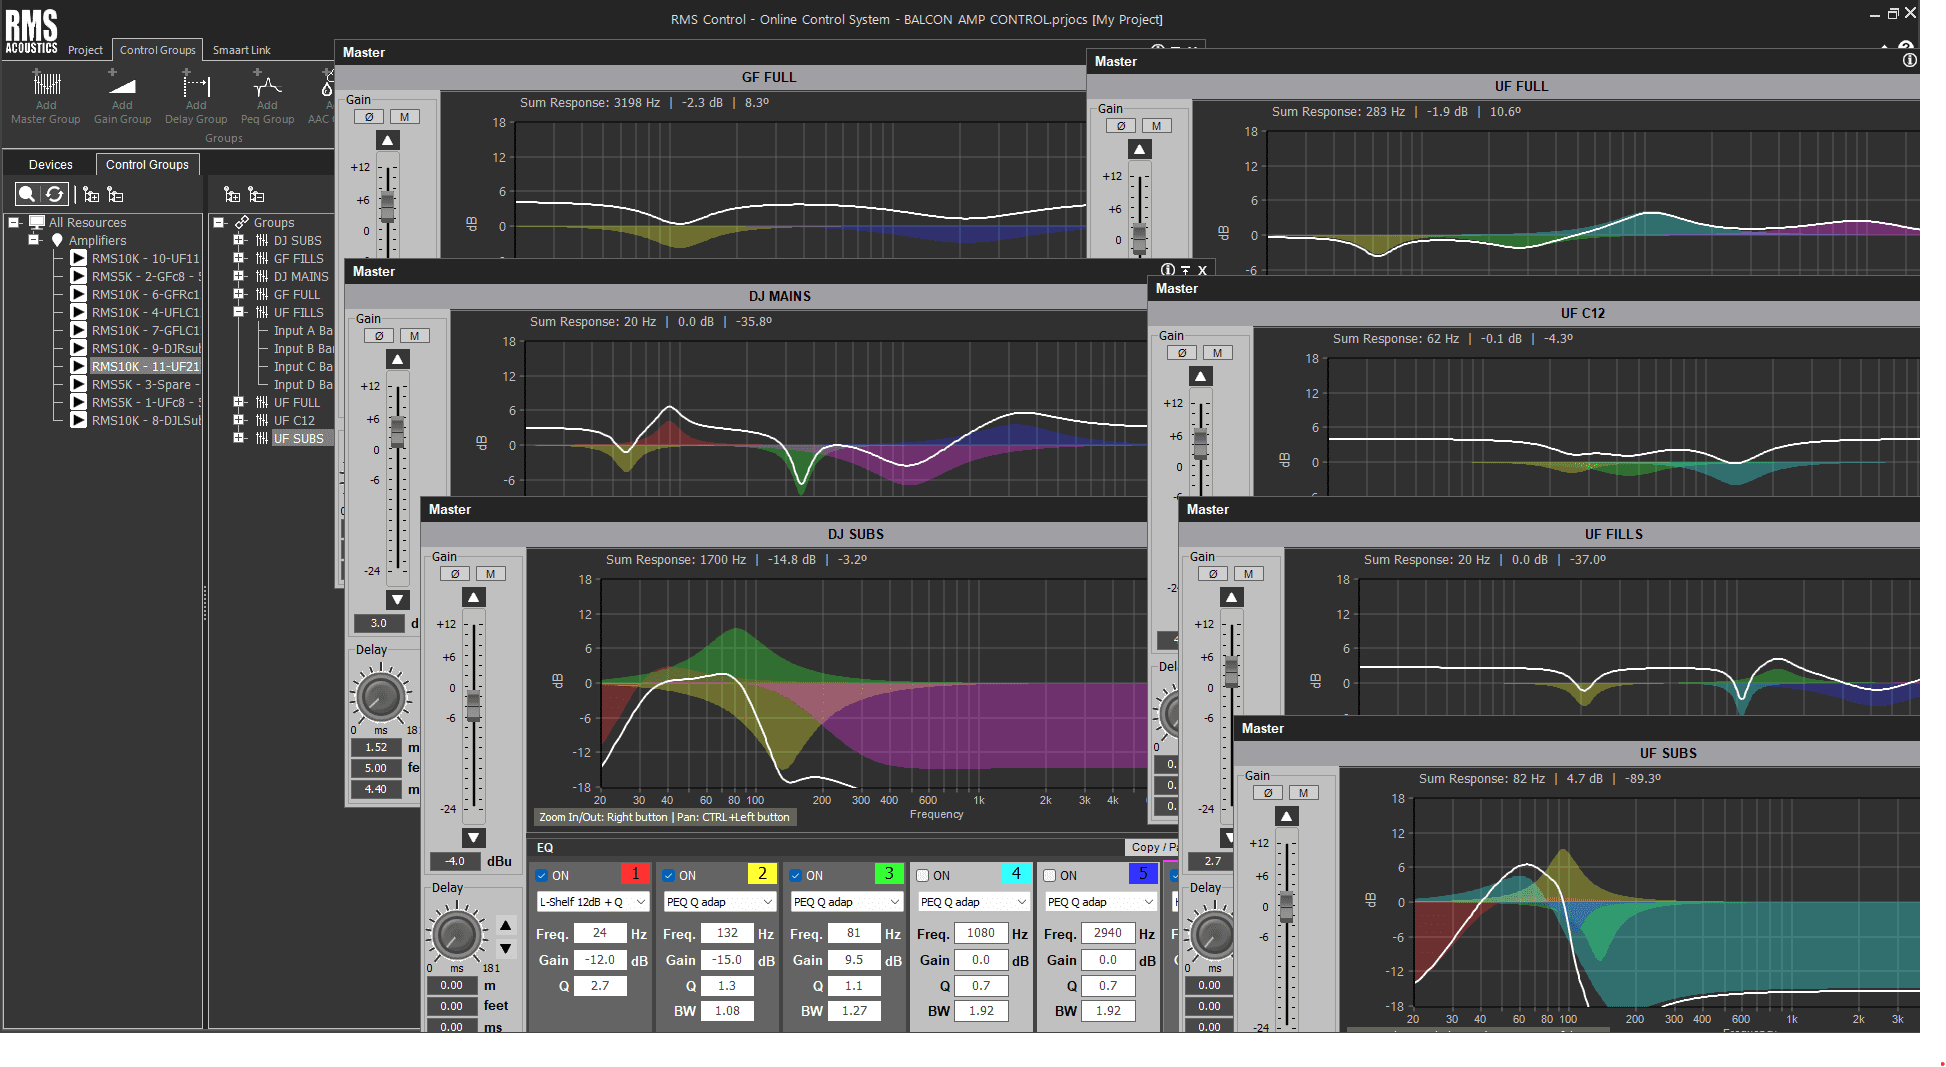Click the Add Peq Group icon
The image size is (1946, 1067).
point(267,84)
